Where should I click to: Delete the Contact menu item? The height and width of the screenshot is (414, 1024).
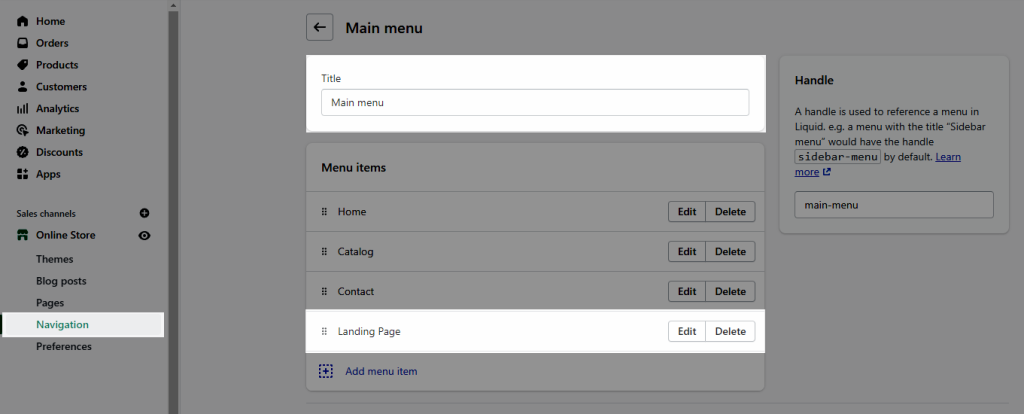pos(730,291)
